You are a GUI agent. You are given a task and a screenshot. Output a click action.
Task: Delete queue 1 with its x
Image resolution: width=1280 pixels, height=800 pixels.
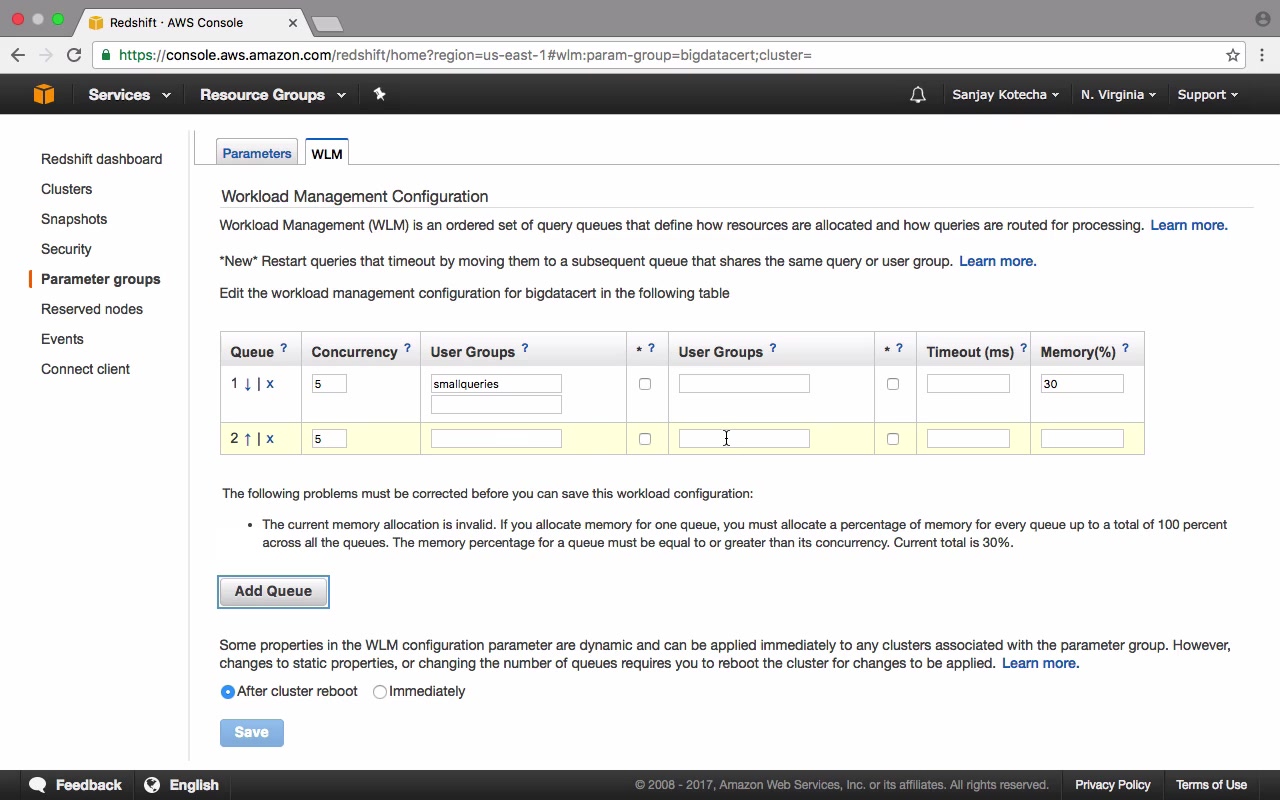click(270, 384)
